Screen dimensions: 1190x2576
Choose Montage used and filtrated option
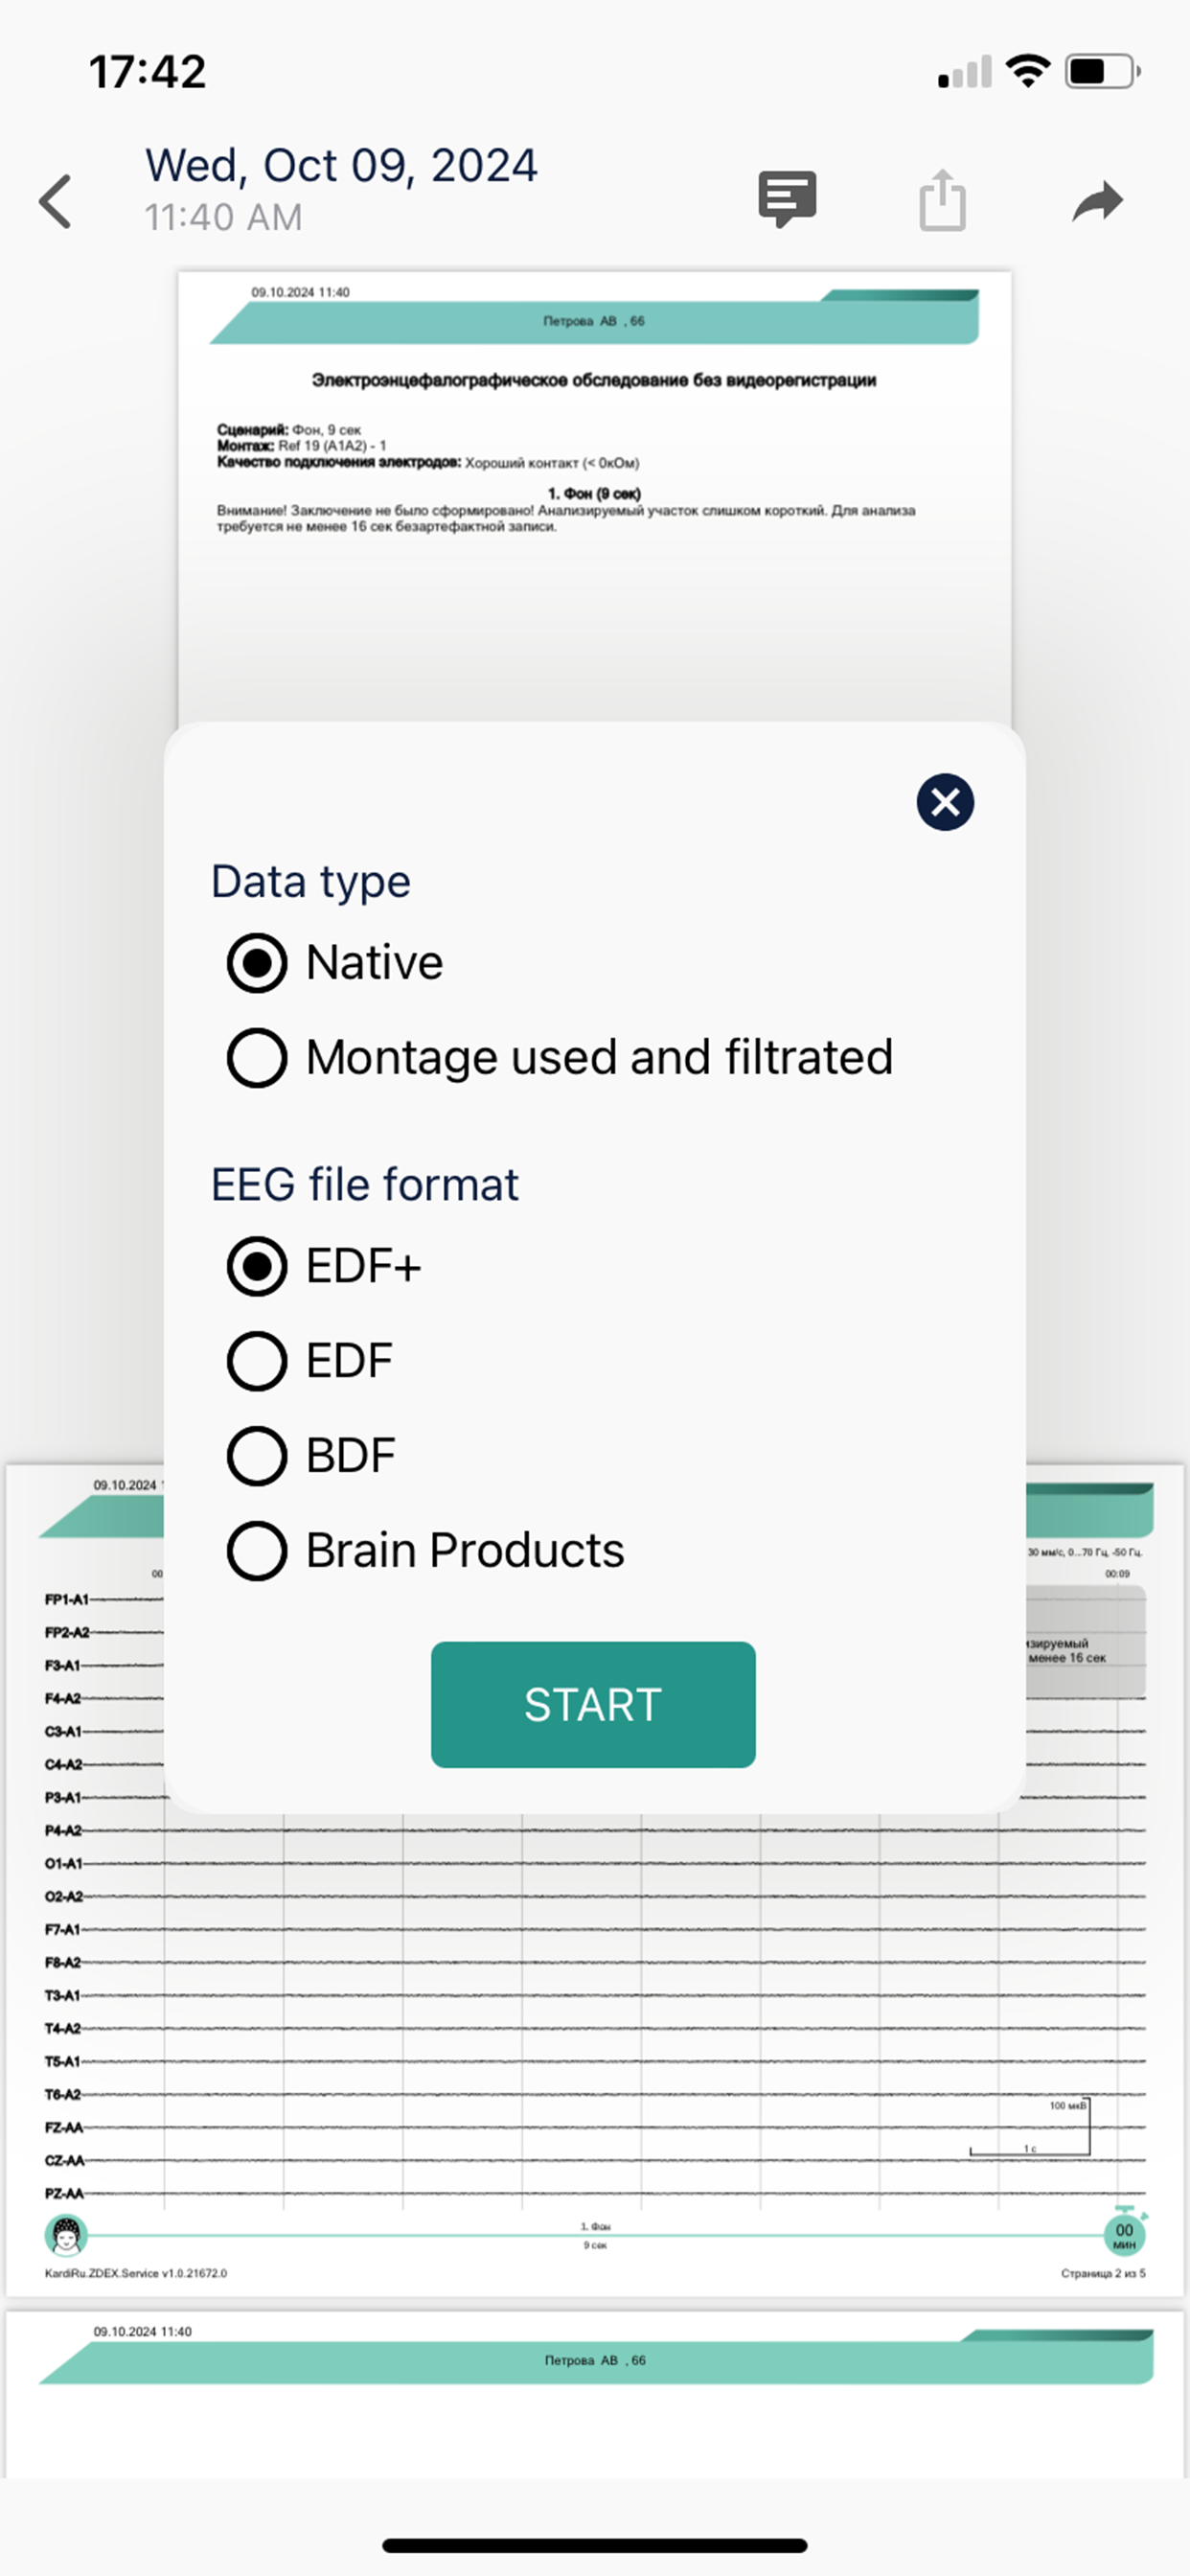pyautogui.click(x=560, y=1058)
